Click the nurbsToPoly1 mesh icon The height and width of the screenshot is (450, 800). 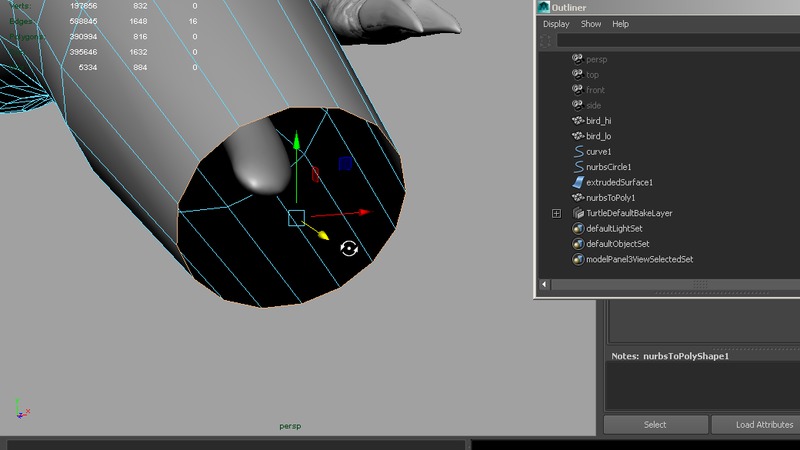(x=578, y=198)
